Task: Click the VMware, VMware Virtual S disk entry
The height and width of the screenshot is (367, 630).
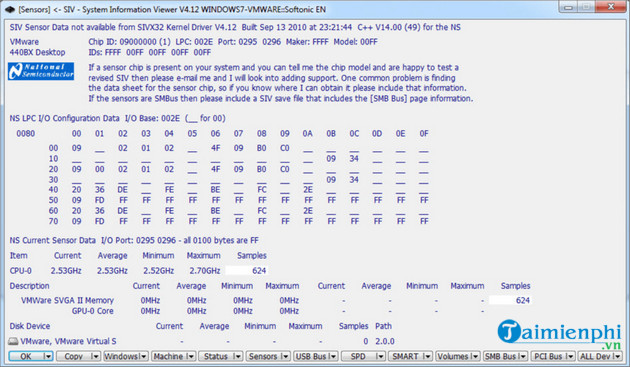Action: tap(68, 341)
